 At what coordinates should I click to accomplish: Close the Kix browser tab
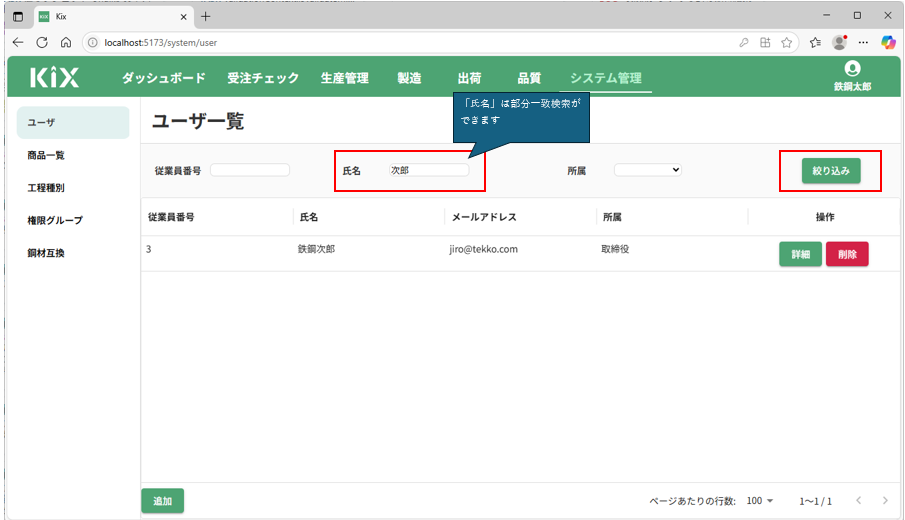184,17
